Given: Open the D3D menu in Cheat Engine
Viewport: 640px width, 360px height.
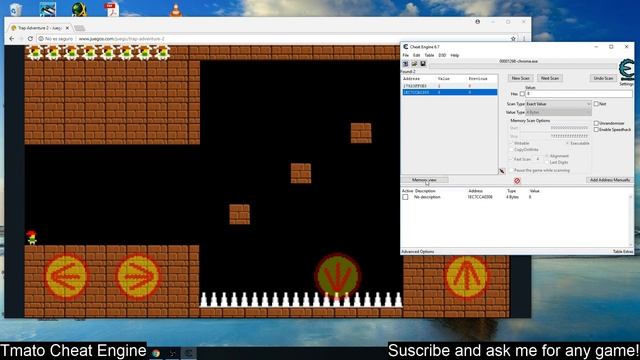Looking at the screenshot, I should [x=442, y=55].
